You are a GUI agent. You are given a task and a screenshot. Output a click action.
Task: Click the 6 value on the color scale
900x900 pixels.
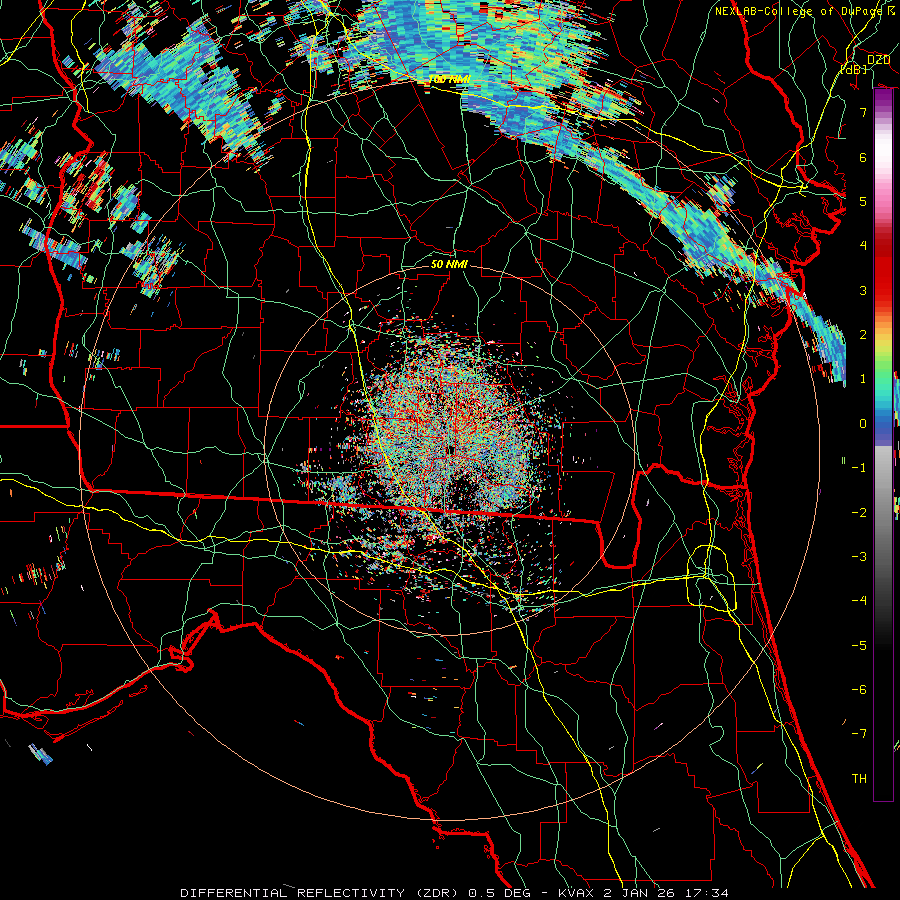pos(863,157)
